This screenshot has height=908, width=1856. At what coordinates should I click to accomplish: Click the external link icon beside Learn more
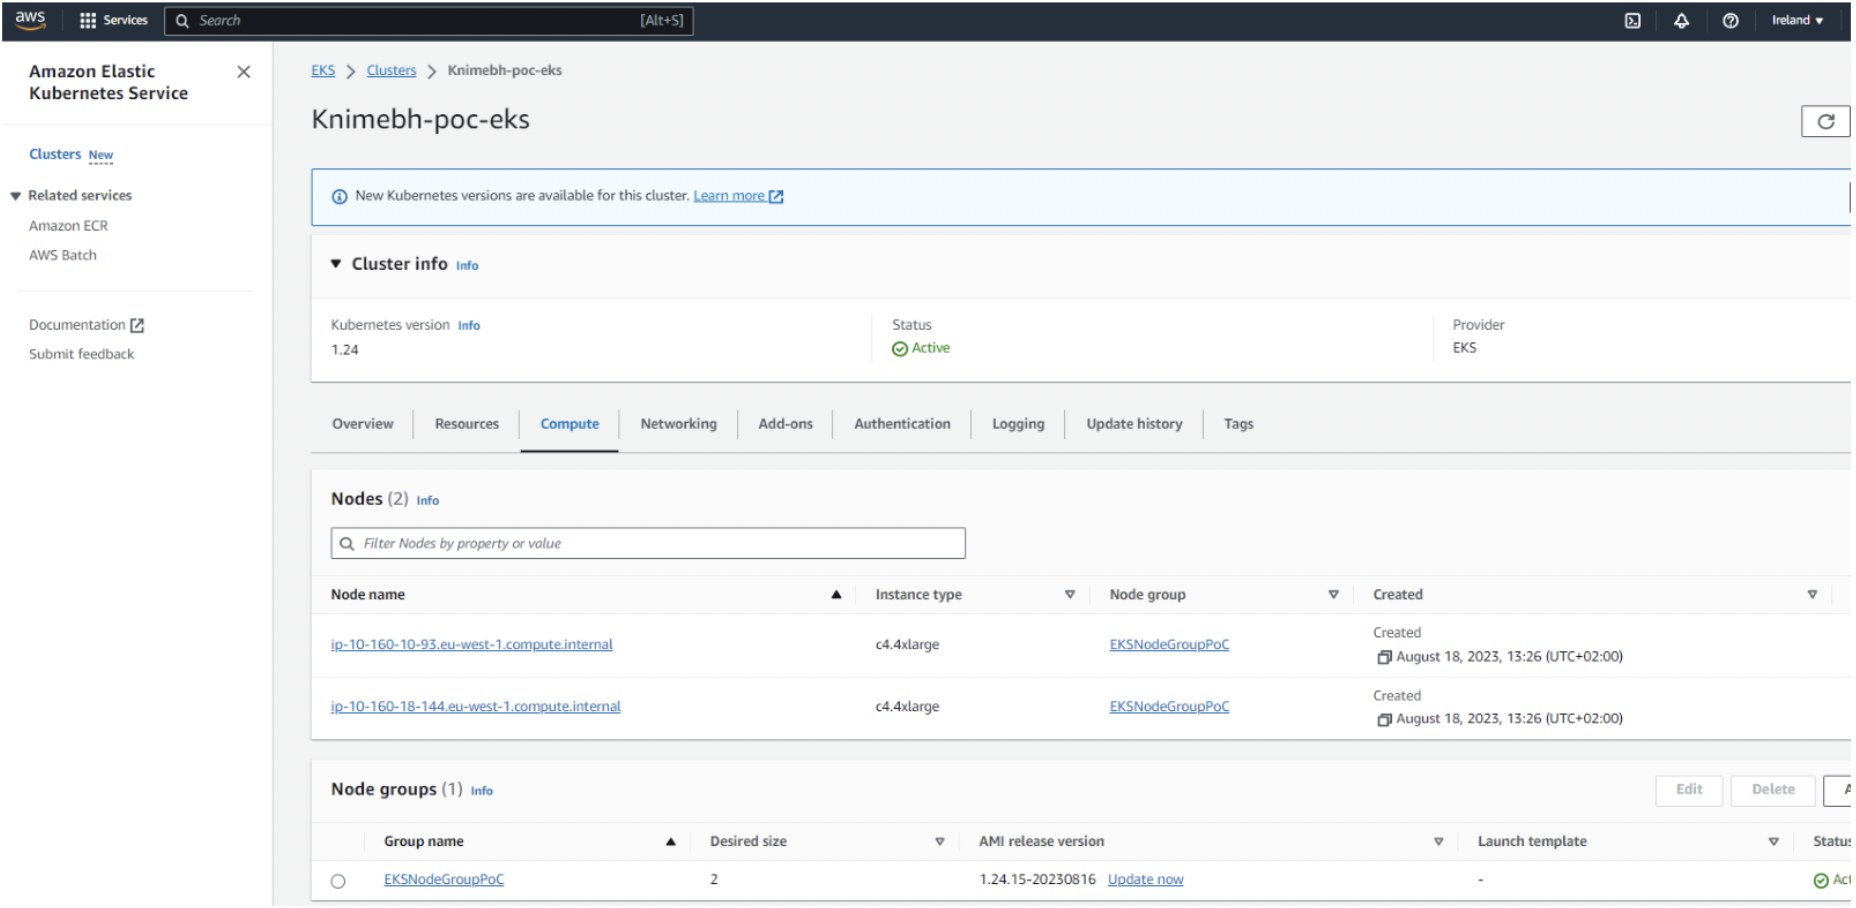pyautogui.click(x=776, y=196)
